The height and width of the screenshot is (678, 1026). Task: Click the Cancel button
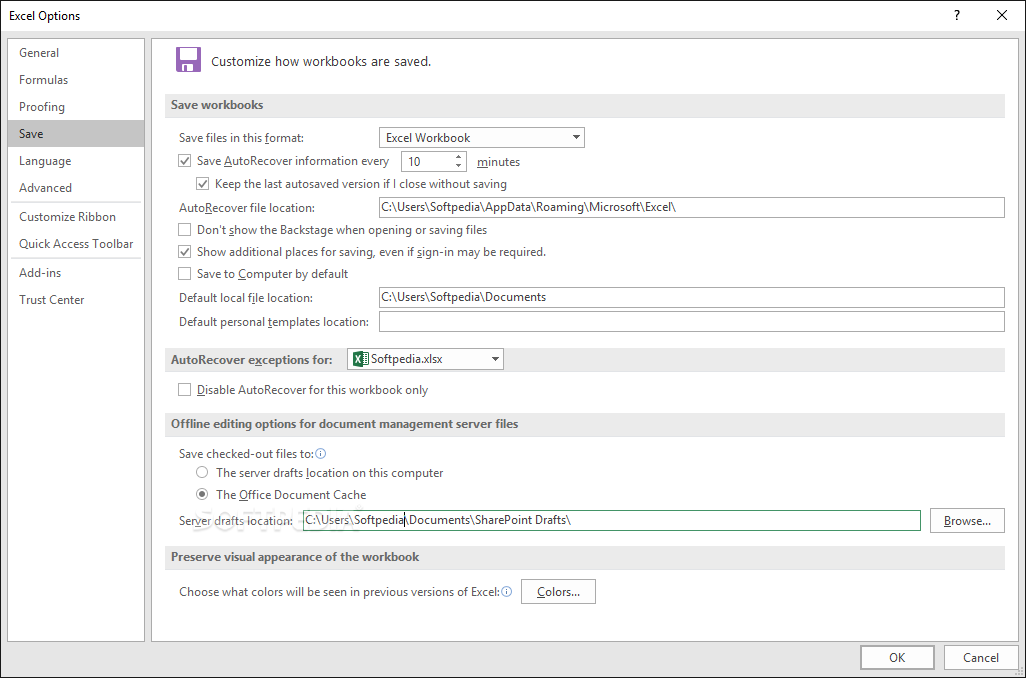(981, 658)
